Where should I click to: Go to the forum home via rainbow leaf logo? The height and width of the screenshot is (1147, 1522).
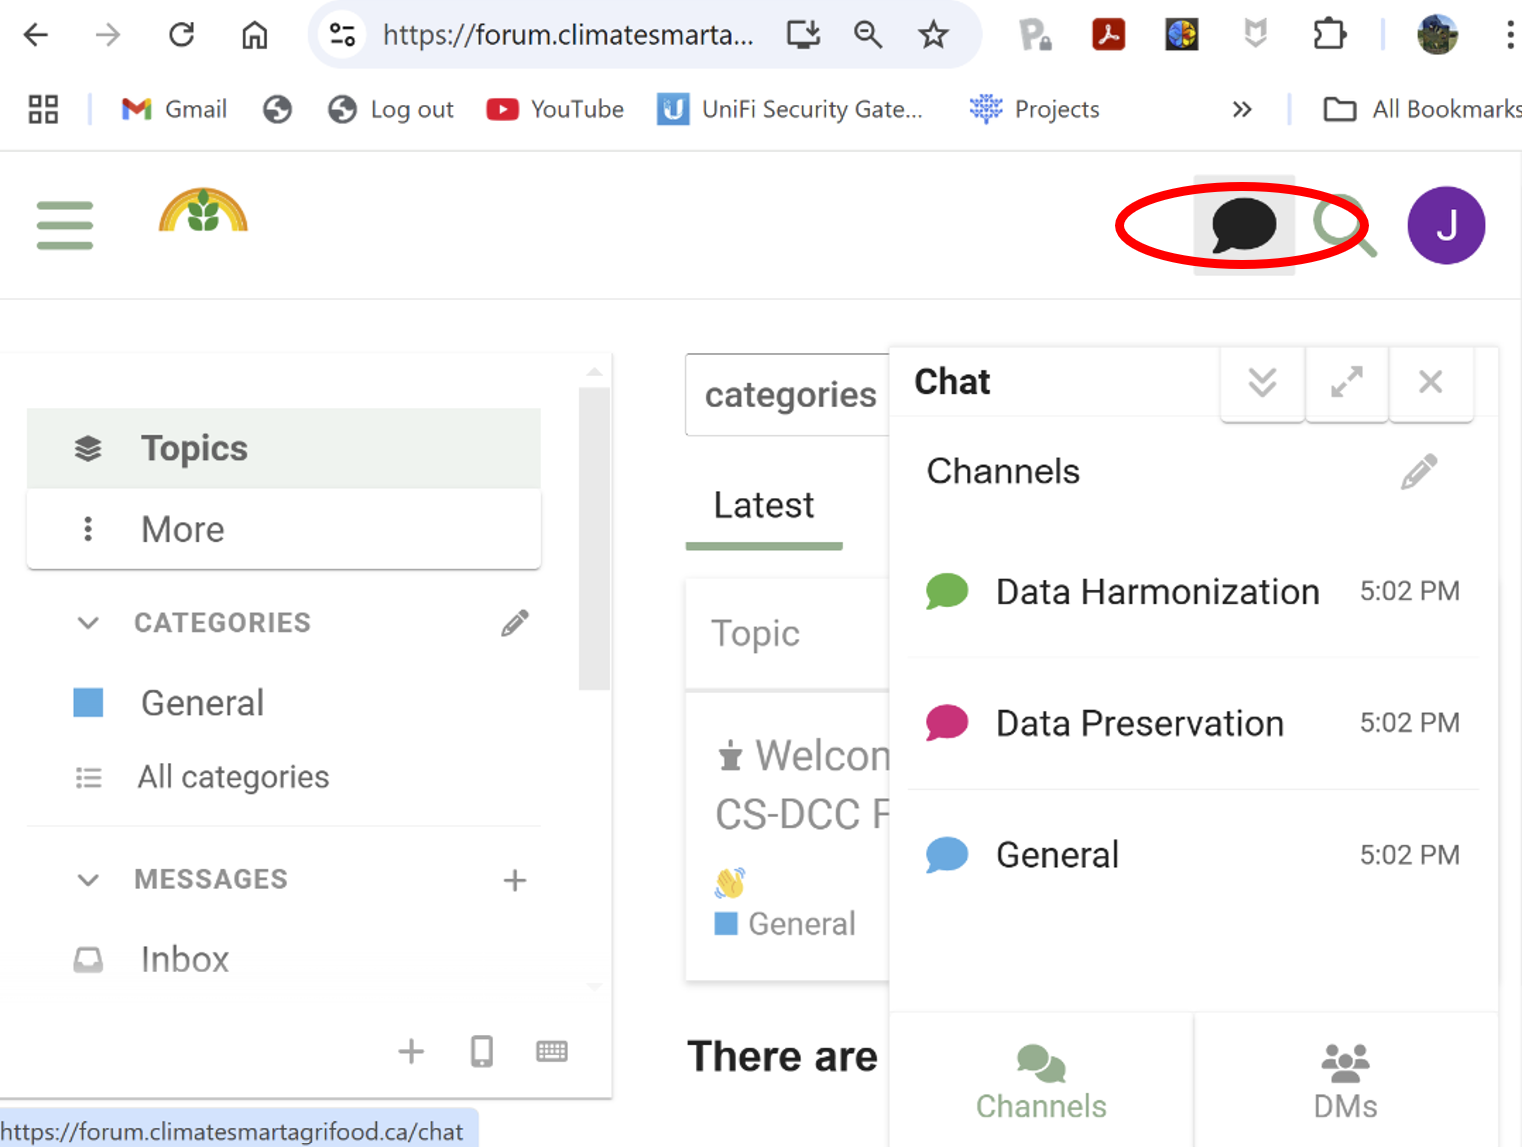click(203, 210)
